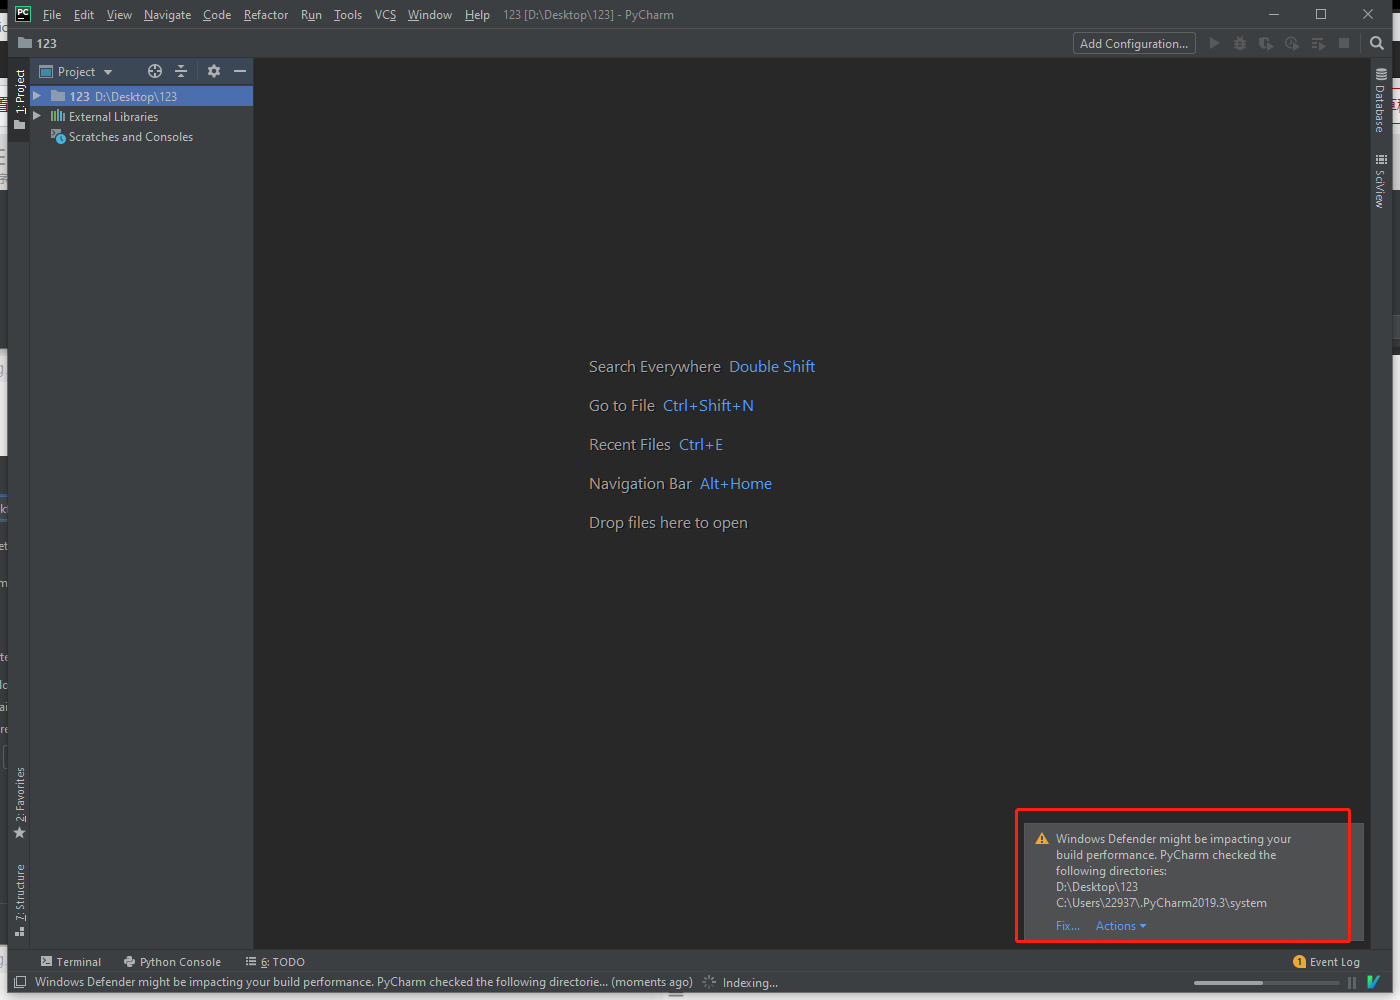Open the Tools menu
Viewport: 1400px width, 1000px height.
348,15
